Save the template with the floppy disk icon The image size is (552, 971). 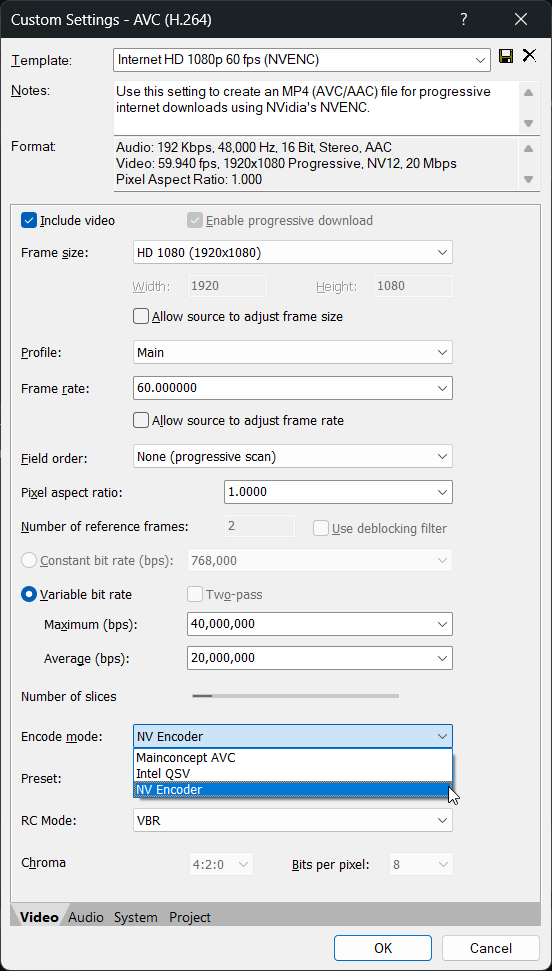point(506,57)
